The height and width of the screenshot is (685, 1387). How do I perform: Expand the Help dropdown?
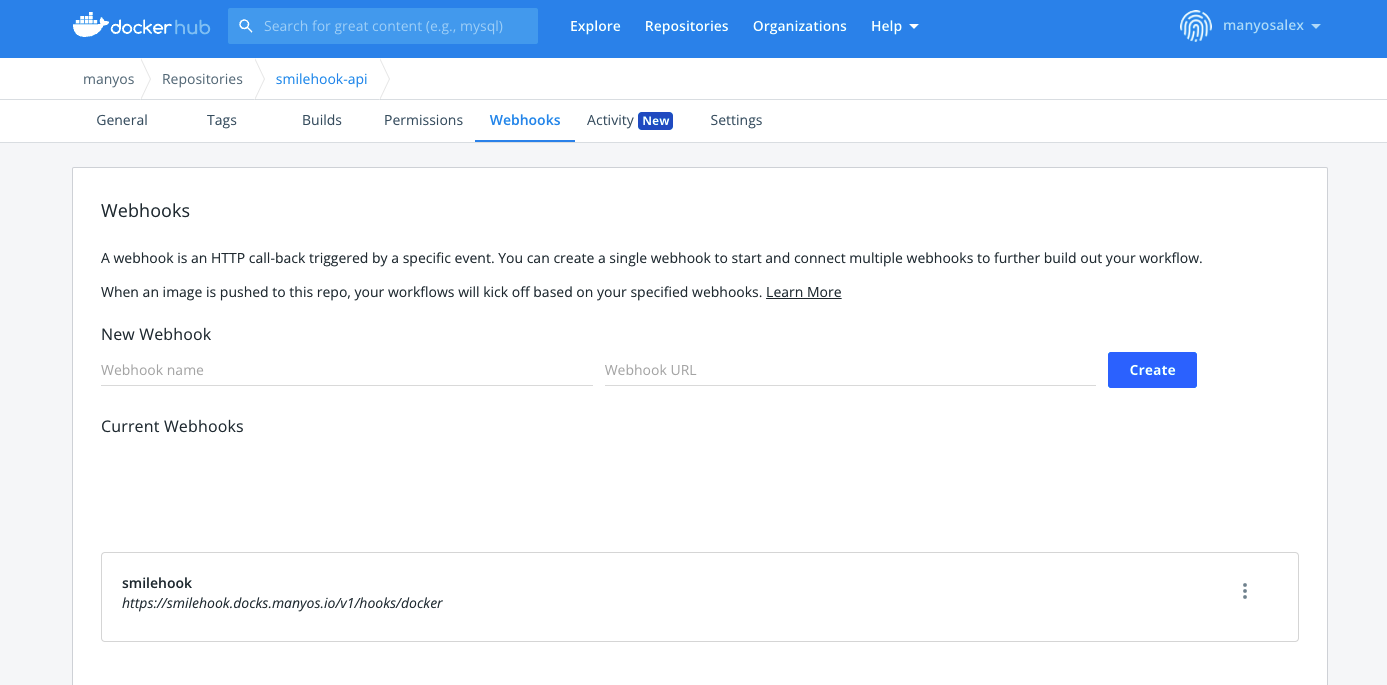click(893, 26)
